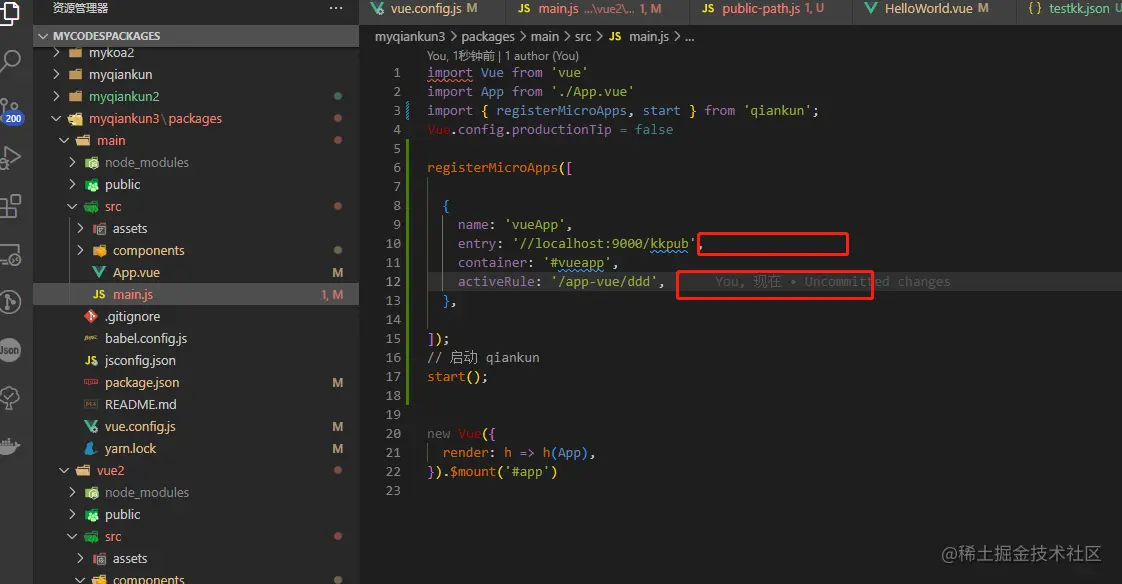This screenshot has height=584, width=1122.
Task: Collapse the myqiankun3\packages folder chevron
Action: tap(57, 118)
